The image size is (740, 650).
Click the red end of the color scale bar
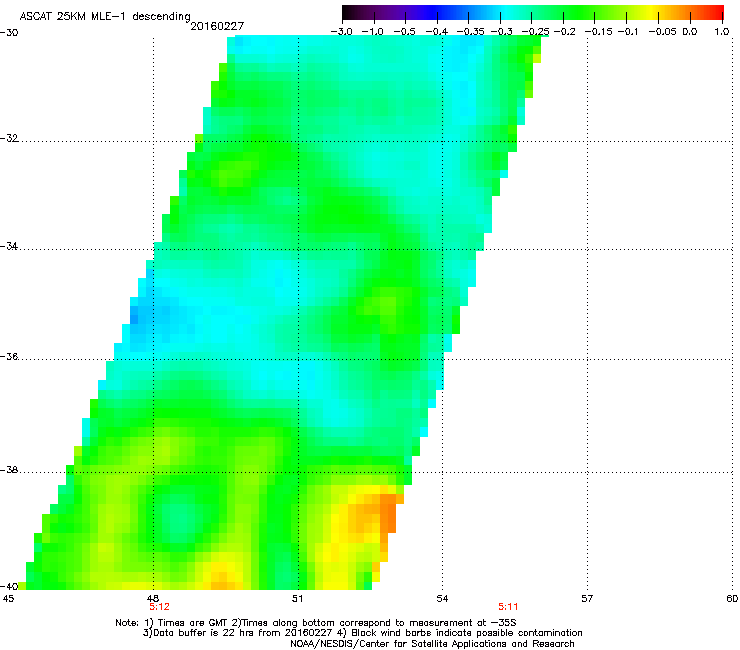[719, 12]
